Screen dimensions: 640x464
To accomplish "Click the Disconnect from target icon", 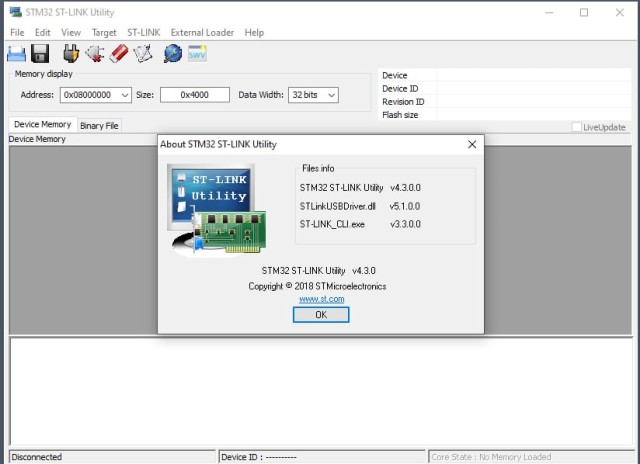I will tap(95, 54).
